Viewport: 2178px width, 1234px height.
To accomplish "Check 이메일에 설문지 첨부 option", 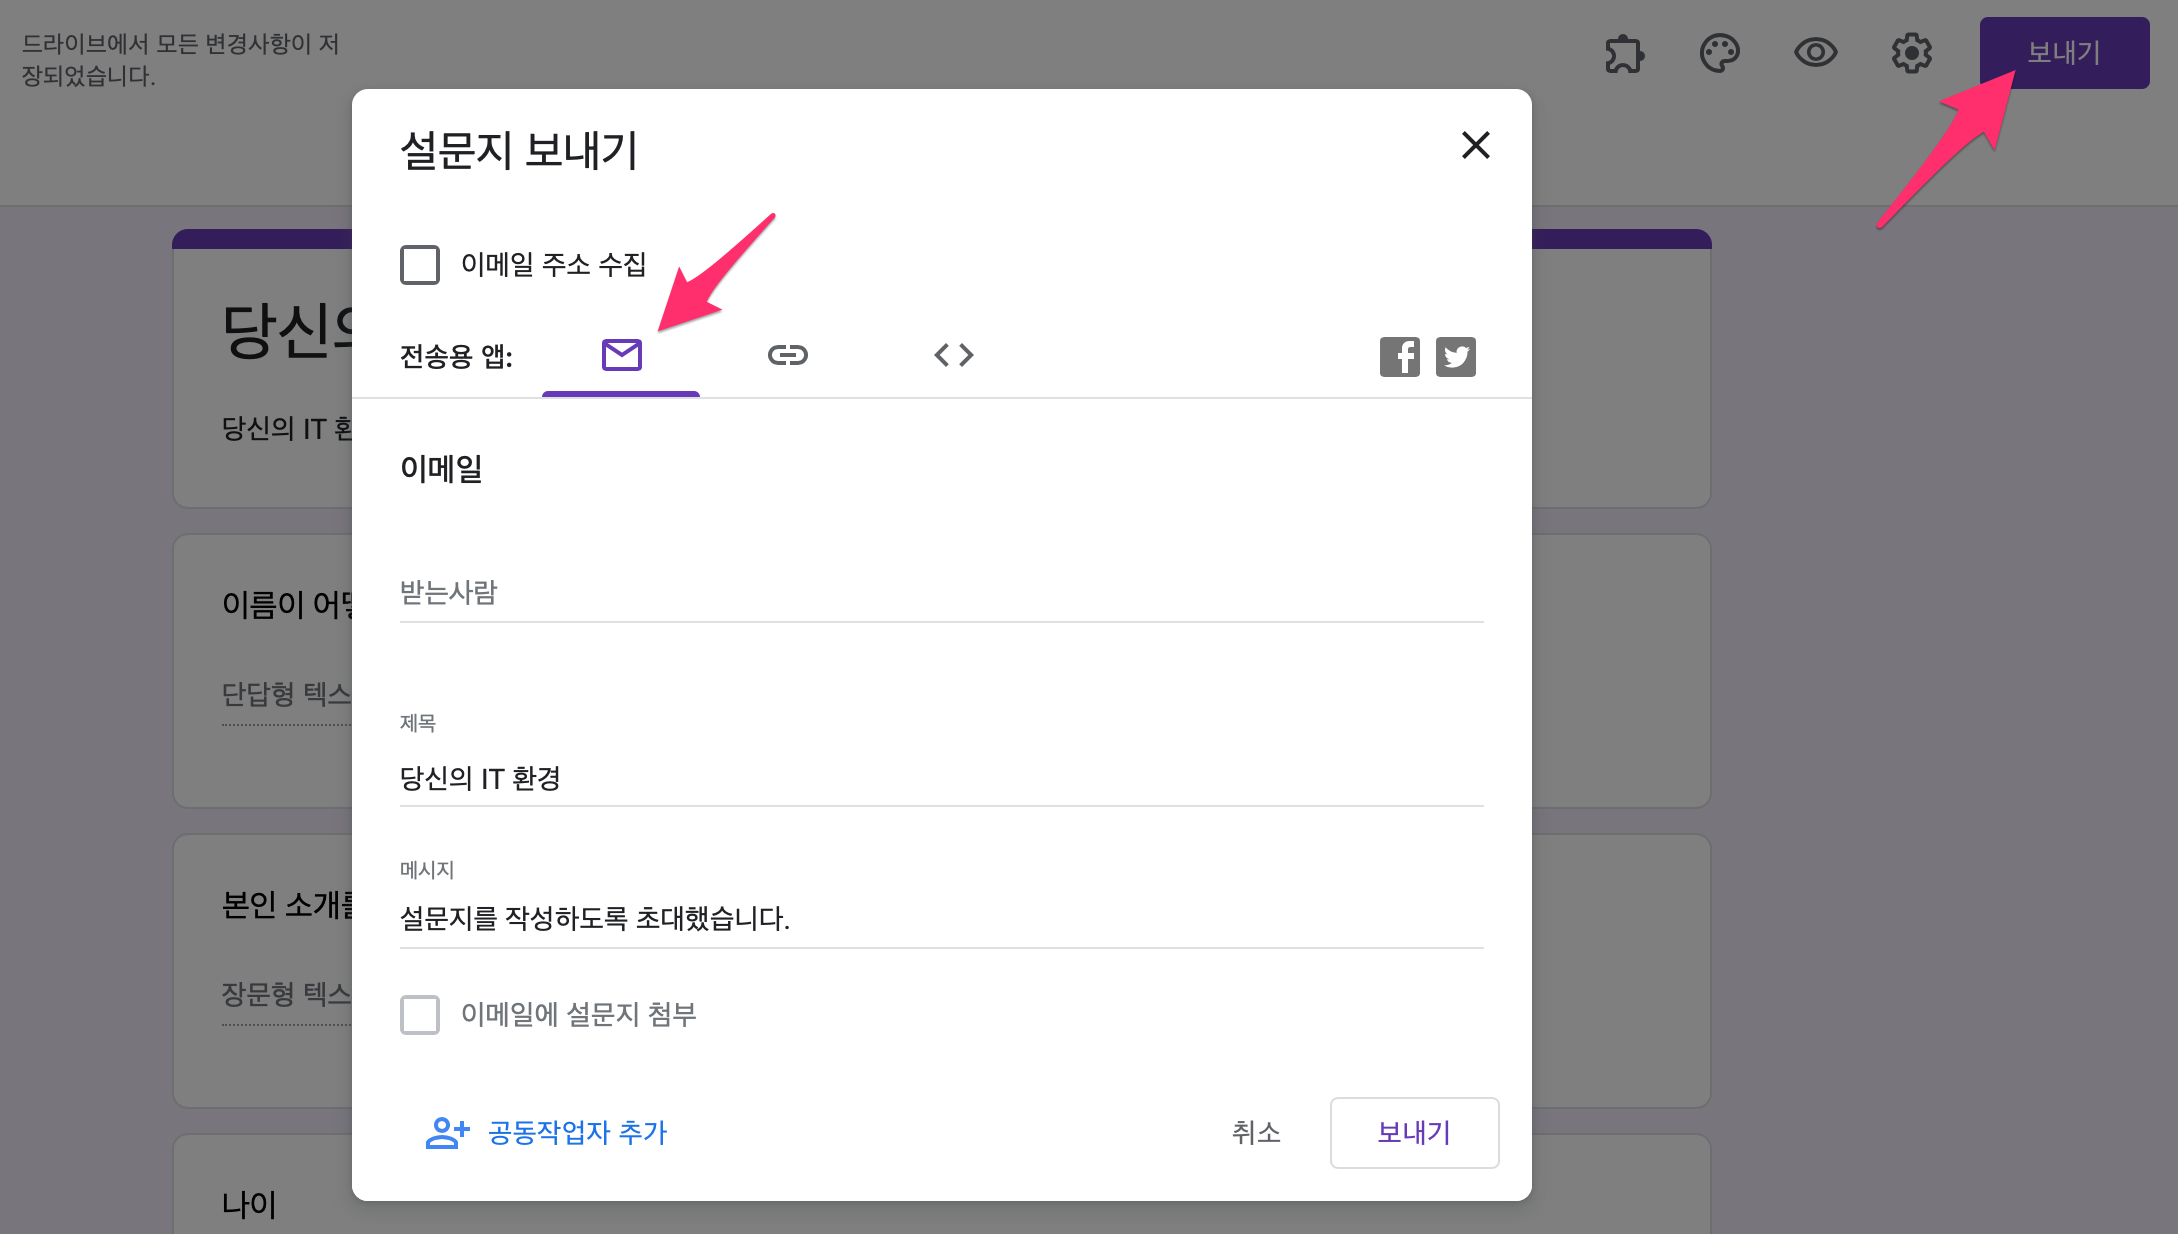I will pyautogui.click(x=420, y=1015).
